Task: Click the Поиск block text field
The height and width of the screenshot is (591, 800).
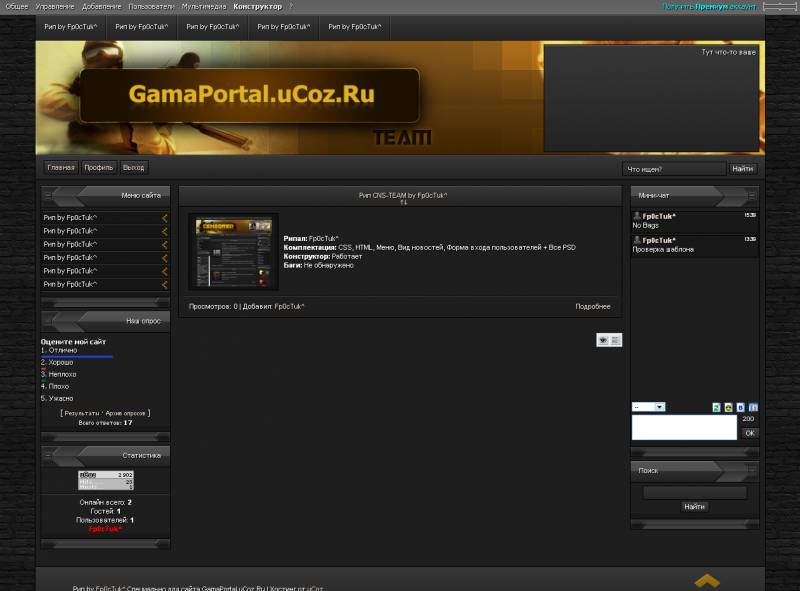Action: pyautogui.click(x=694, y=492)
